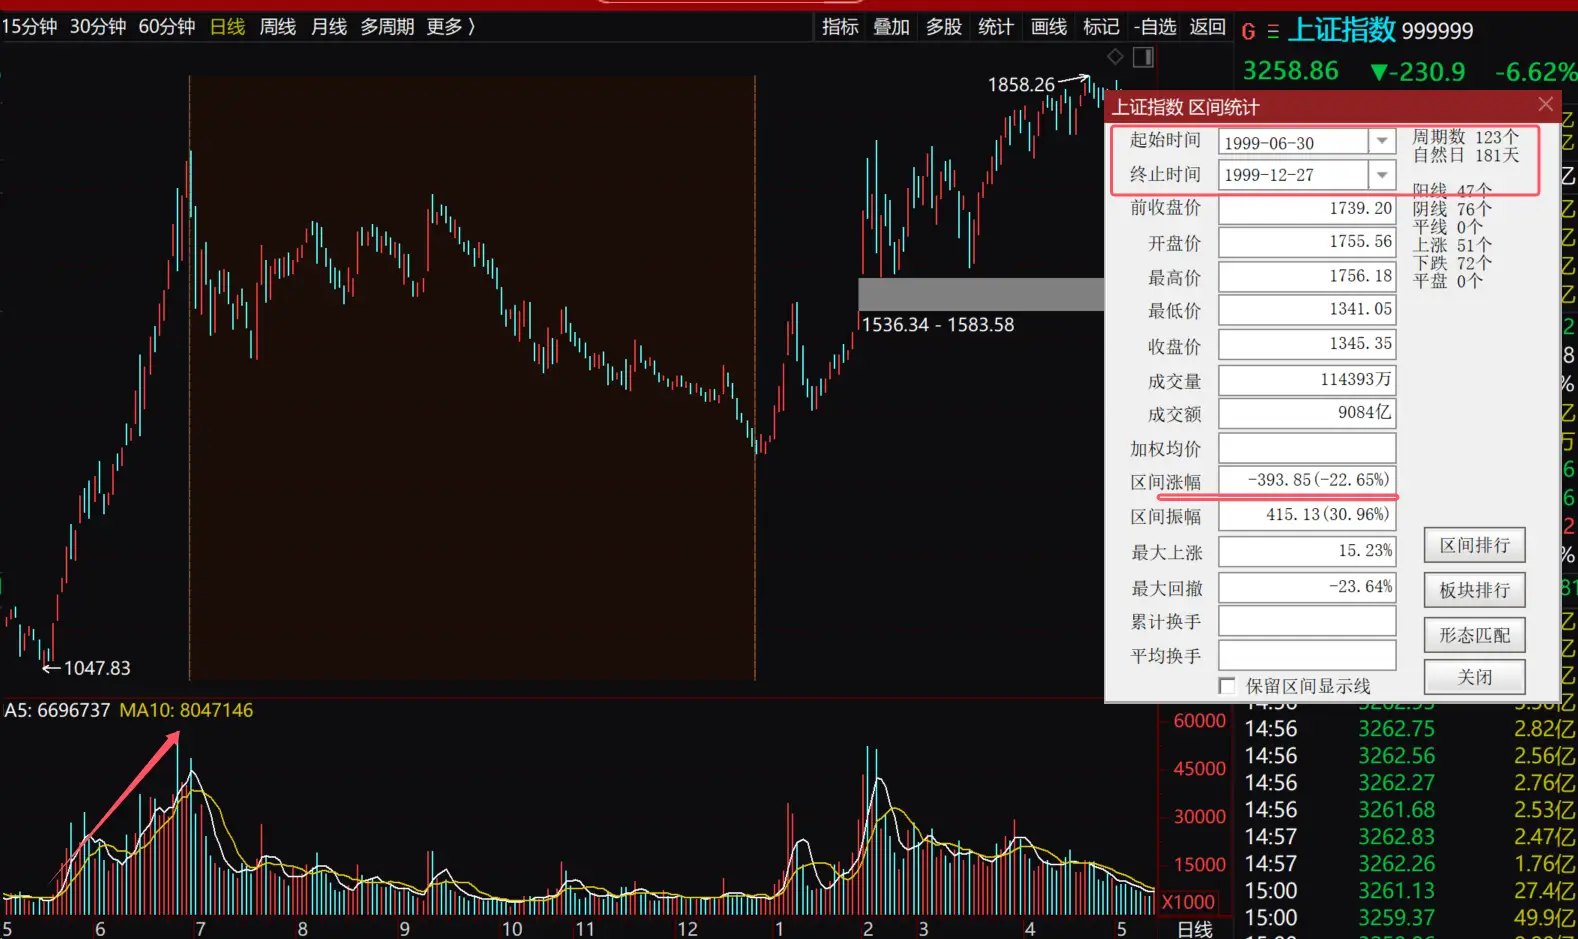
Task: Switch chart to 15分钟 period
Action: 30,27
